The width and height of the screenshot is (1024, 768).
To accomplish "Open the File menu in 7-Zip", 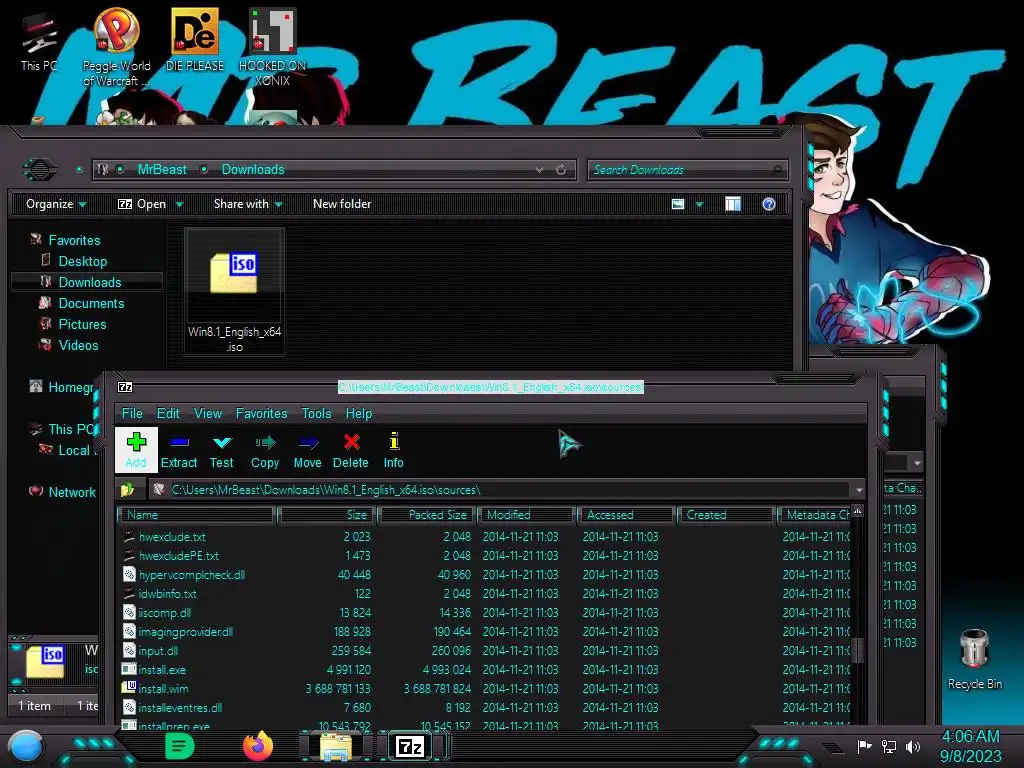I will click(132, 413).
